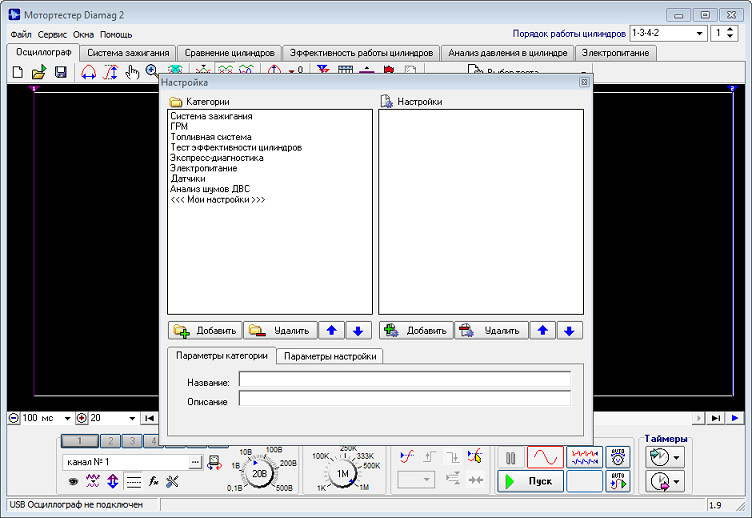752x518 pixels.
Task: Select Экспресс-диагностика category
Action: [x=217, y=158]
